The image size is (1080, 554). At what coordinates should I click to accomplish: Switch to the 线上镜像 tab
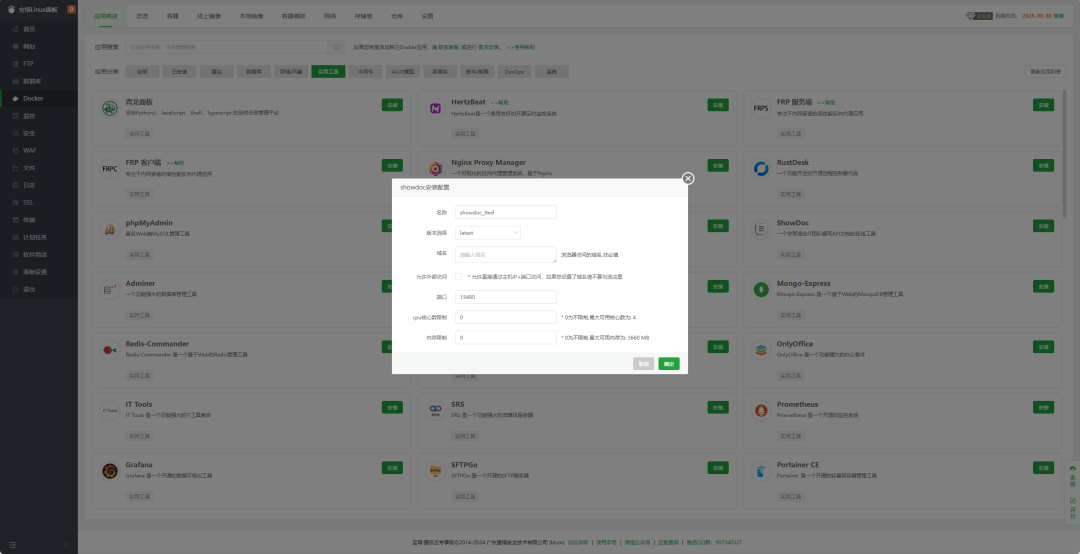(209, 16)
